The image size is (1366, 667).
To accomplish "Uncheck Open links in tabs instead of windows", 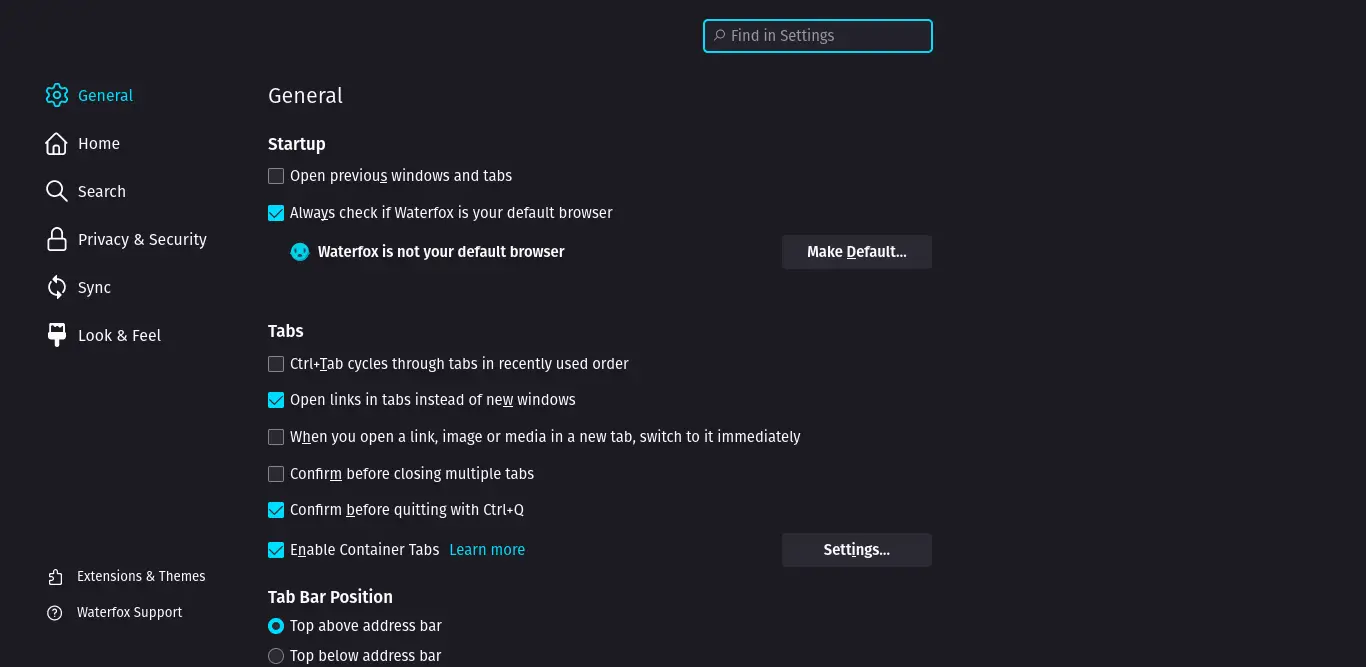I will pos(276,400).
